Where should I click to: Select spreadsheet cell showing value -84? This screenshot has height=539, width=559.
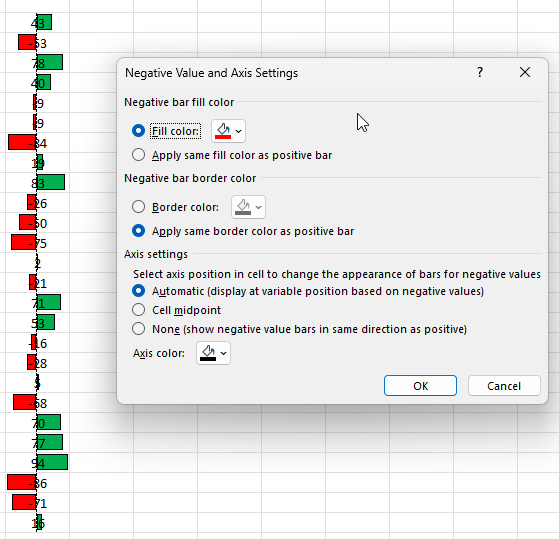coord(37,143)
